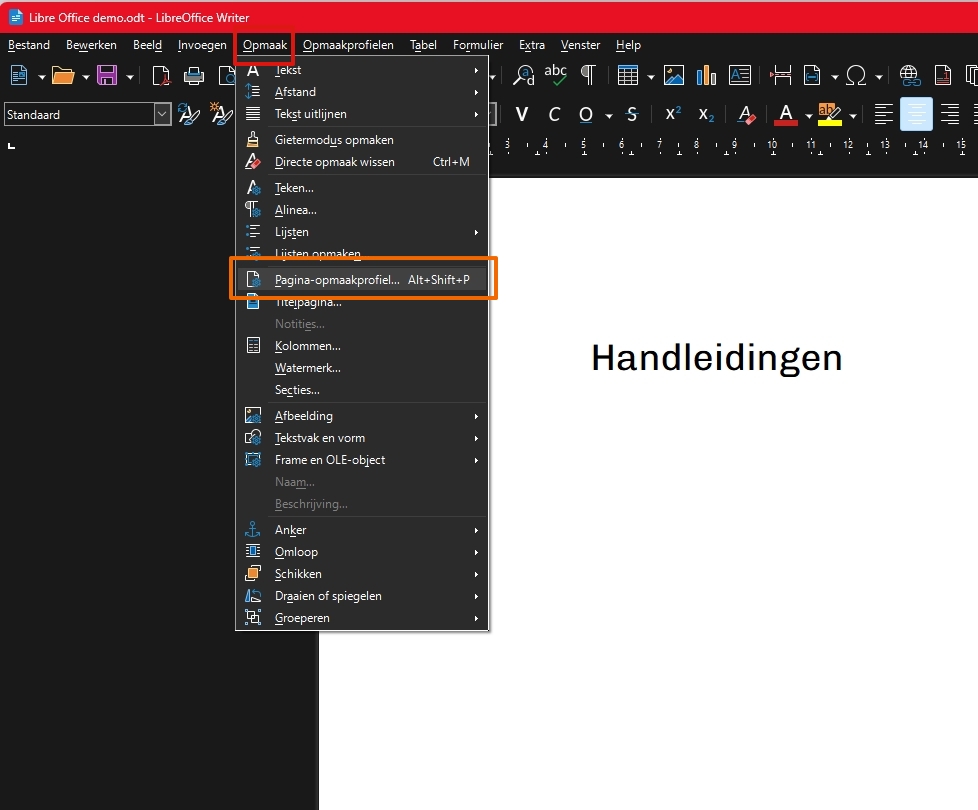The height and width of the screenshot is (810, 978).
Task: Toggle strikethrough S button
Action: click(632, 115)
